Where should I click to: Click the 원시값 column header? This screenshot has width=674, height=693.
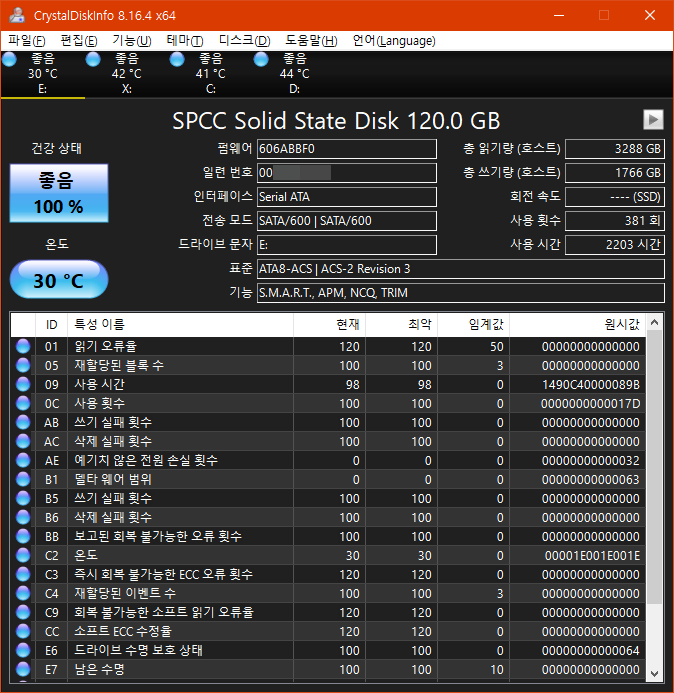pos(577,324)
